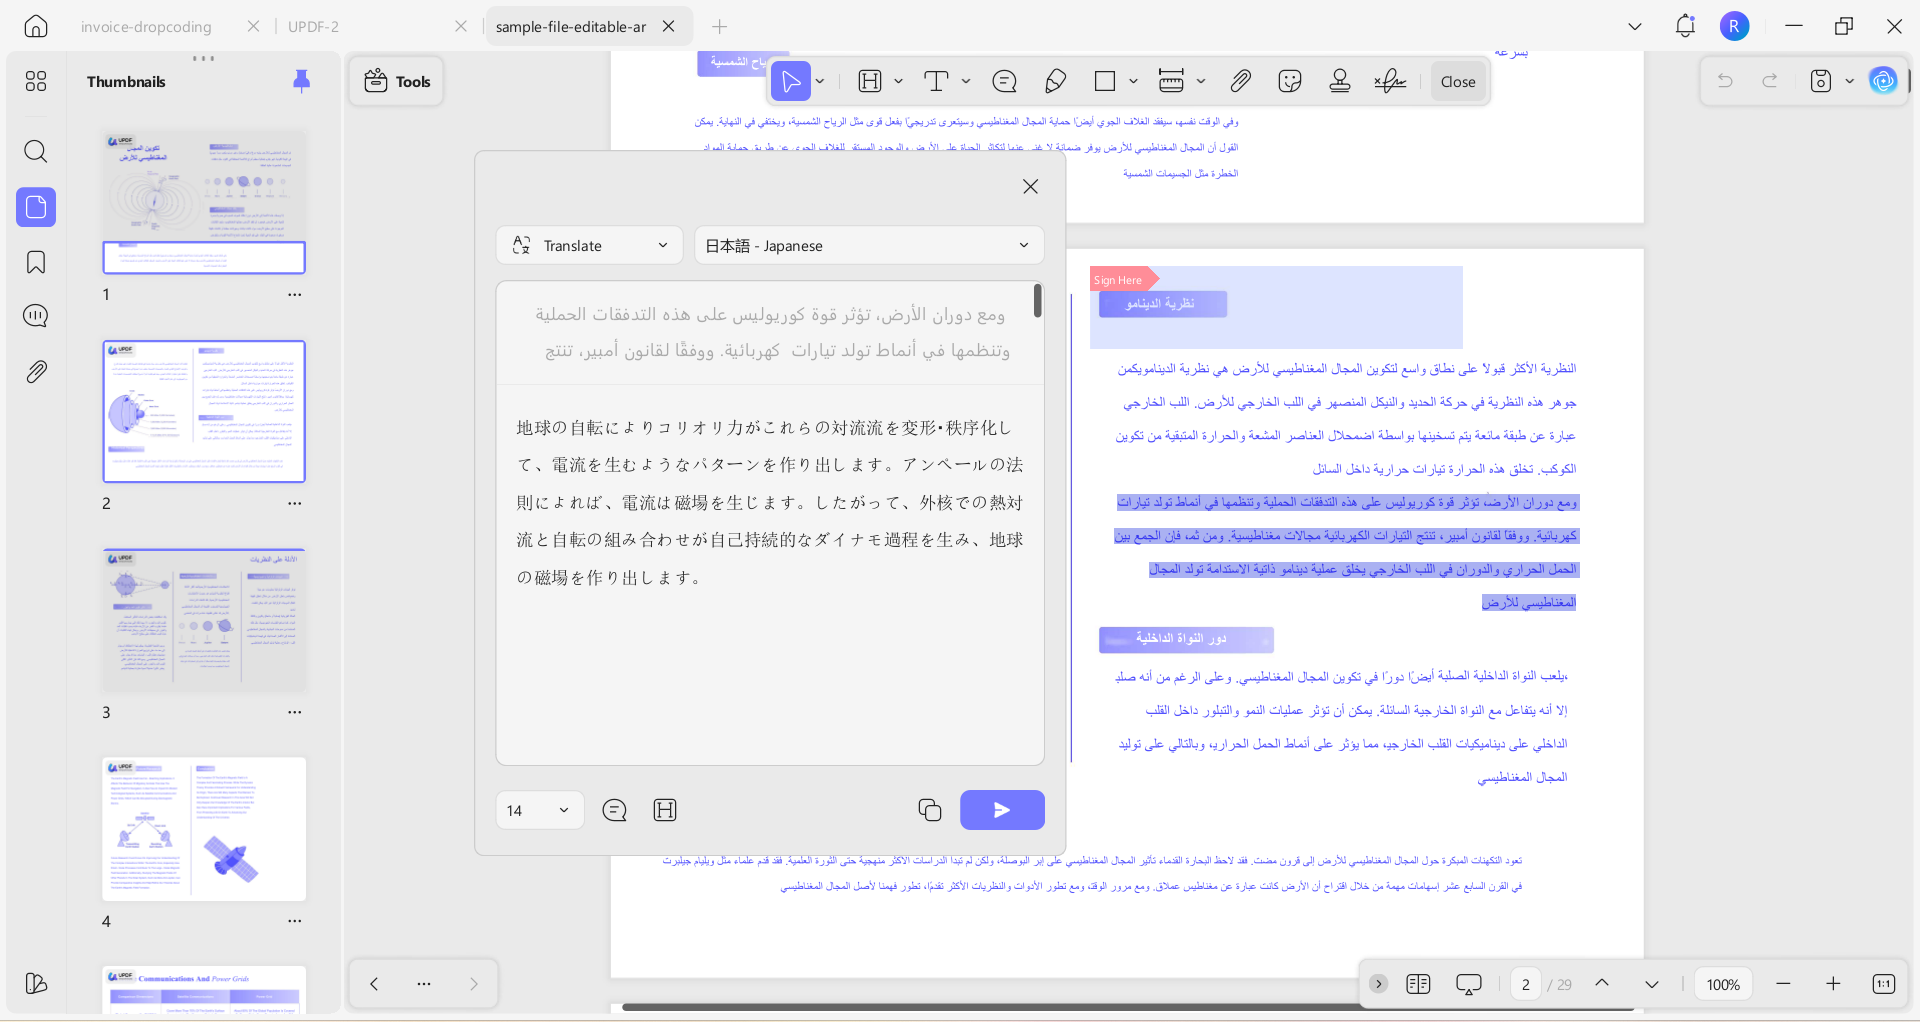Toggle actual size 1:1 view
This screenshot has width=1920, height=1022.
click(1883, 984)
